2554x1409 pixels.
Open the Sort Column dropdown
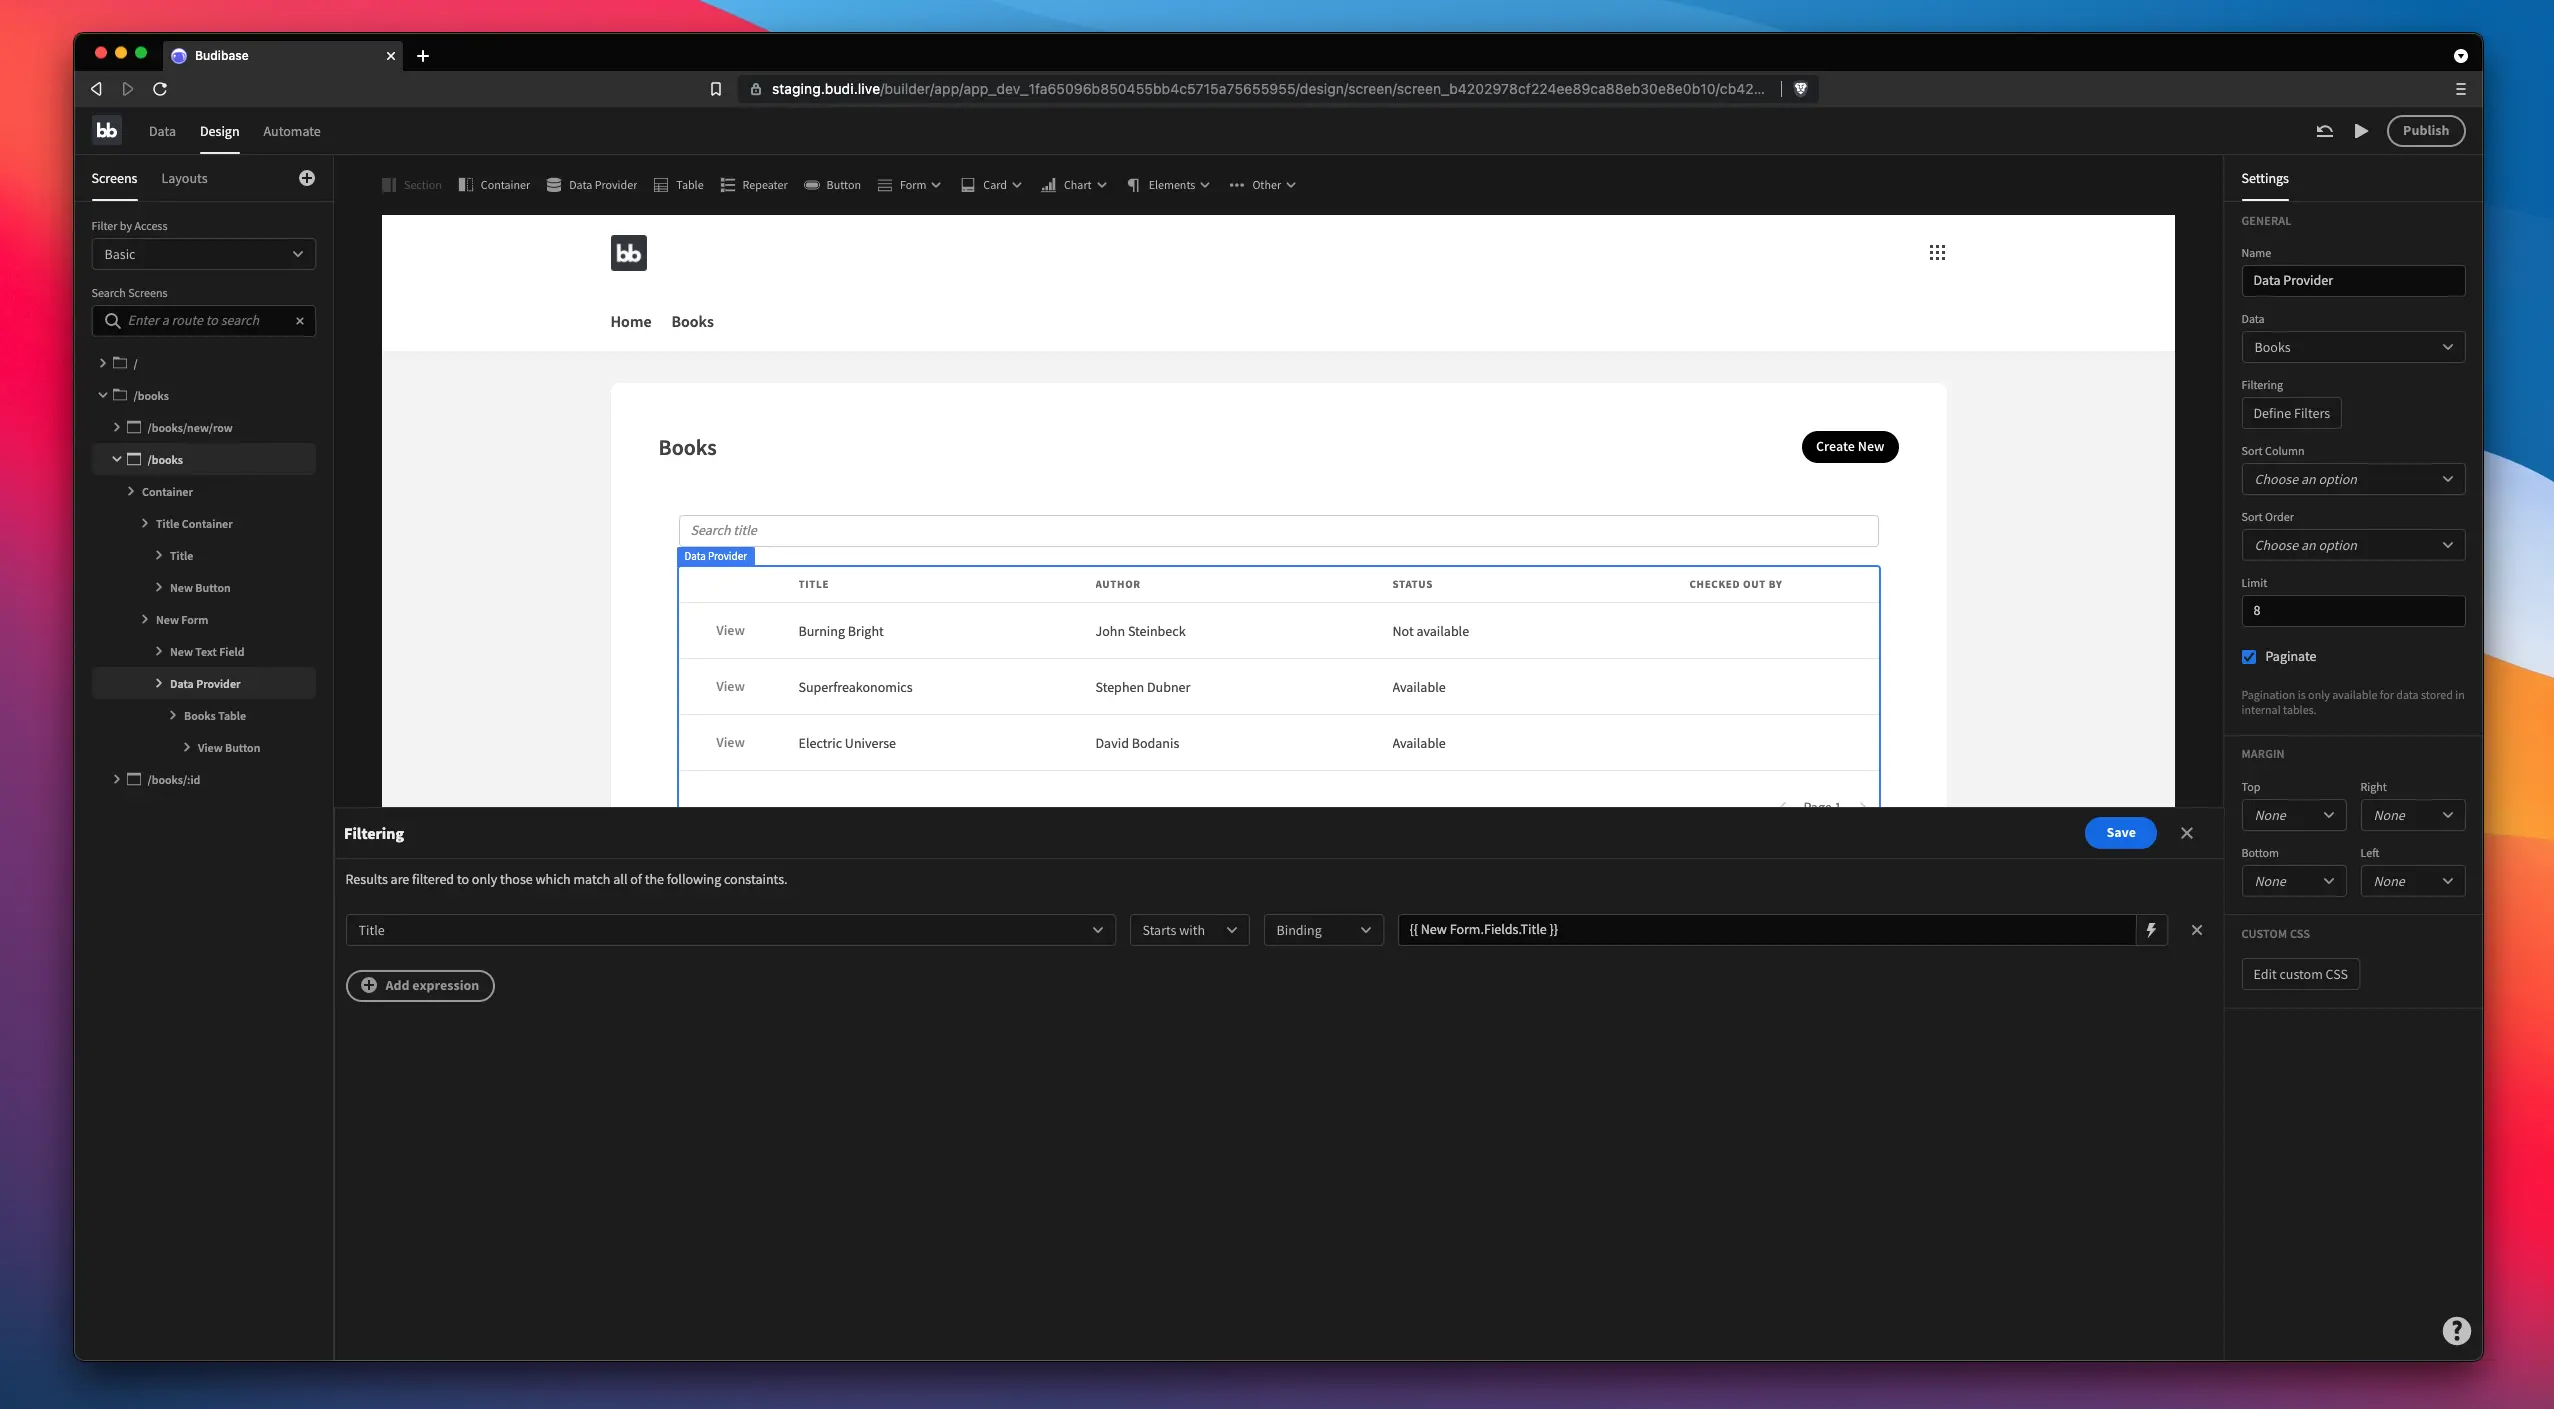tap(2350, 479)
